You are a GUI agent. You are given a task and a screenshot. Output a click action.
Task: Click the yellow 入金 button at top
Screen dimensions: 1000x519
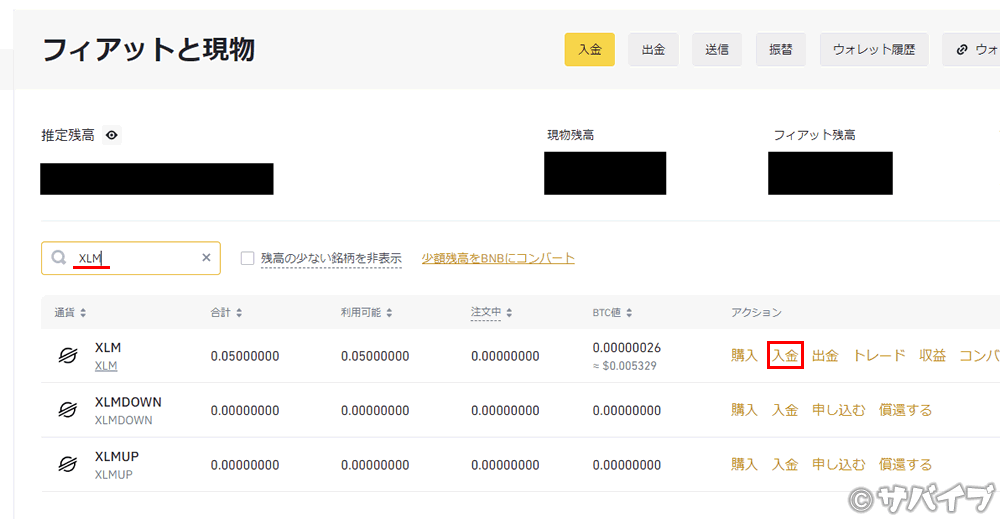pyautogui.click(x=589, y=50)
